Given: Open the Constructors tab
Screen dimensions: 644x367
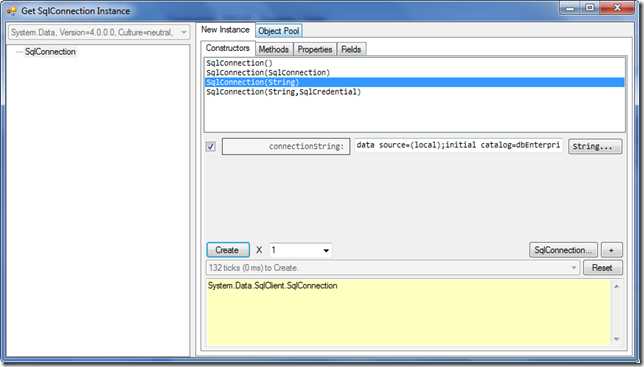Looking at the screenshot, I should [228, 48].
